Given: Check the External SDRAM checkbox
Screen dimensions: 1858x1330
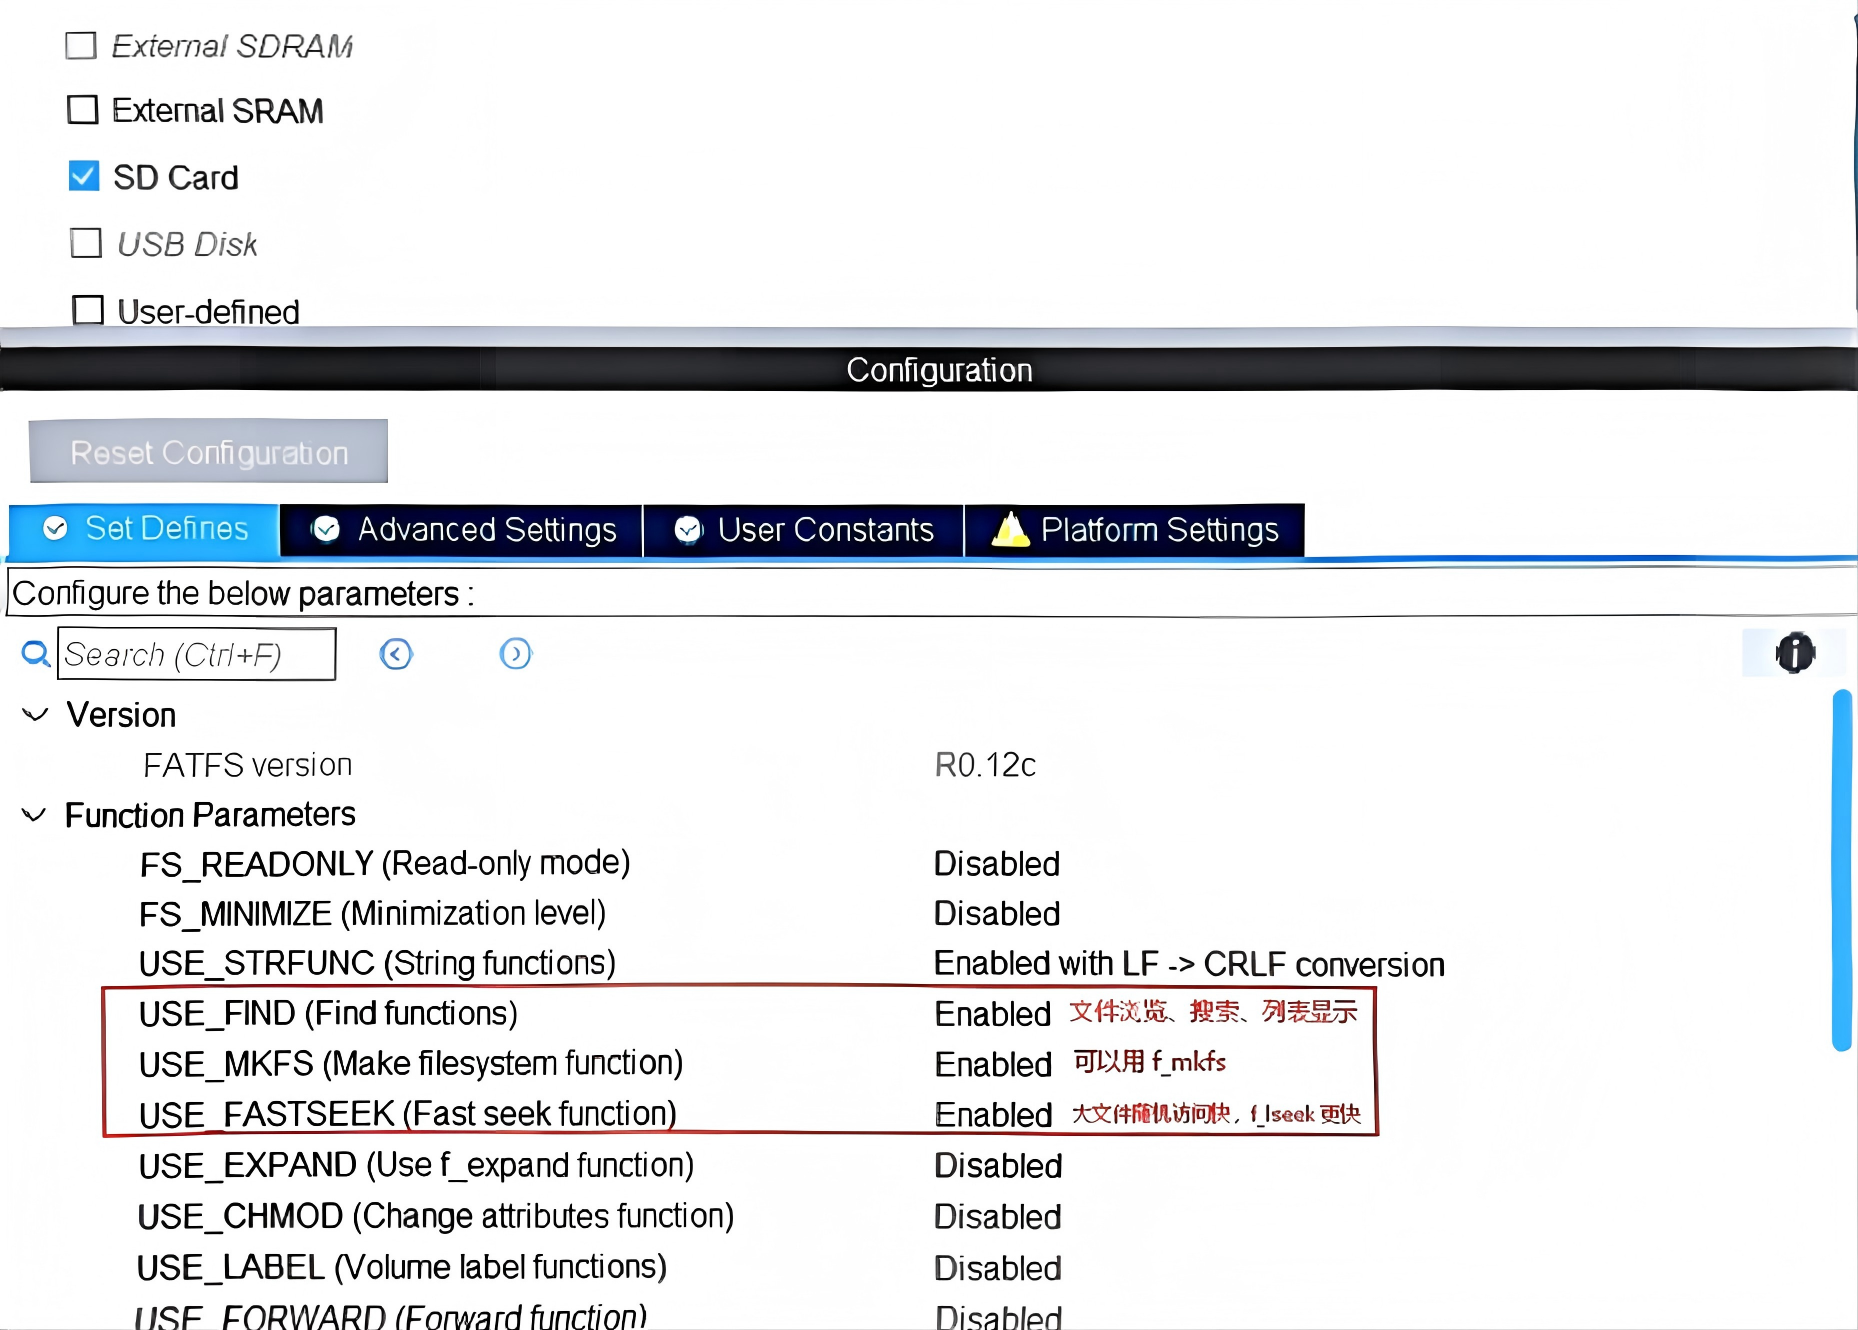Looking at the screenshot, I should click(81, 46).
